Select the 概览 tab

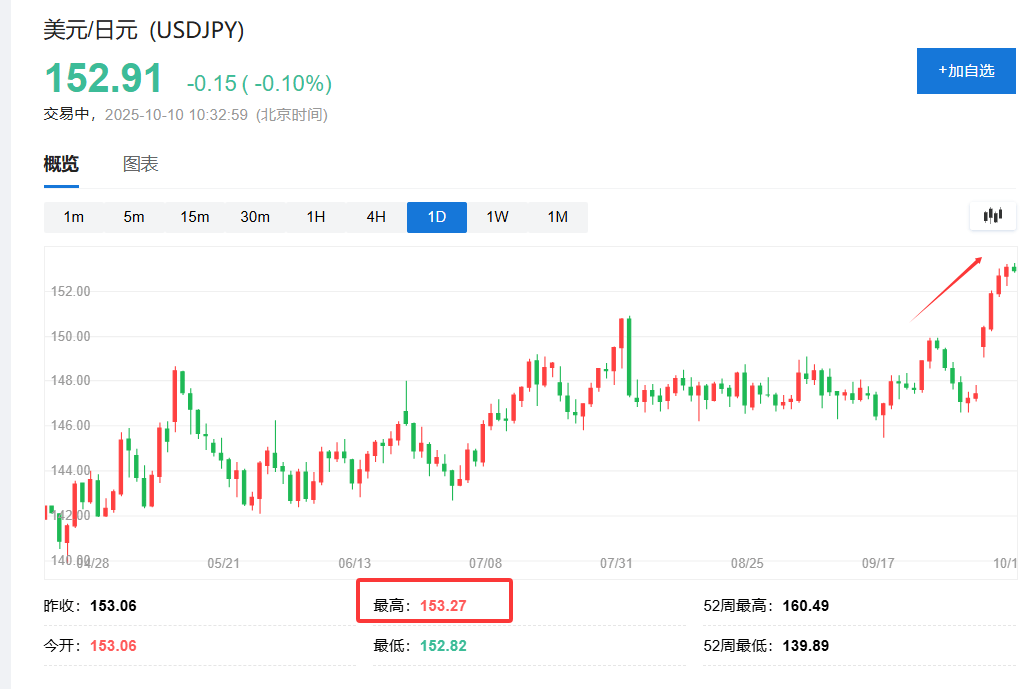(x=61, y=165)
